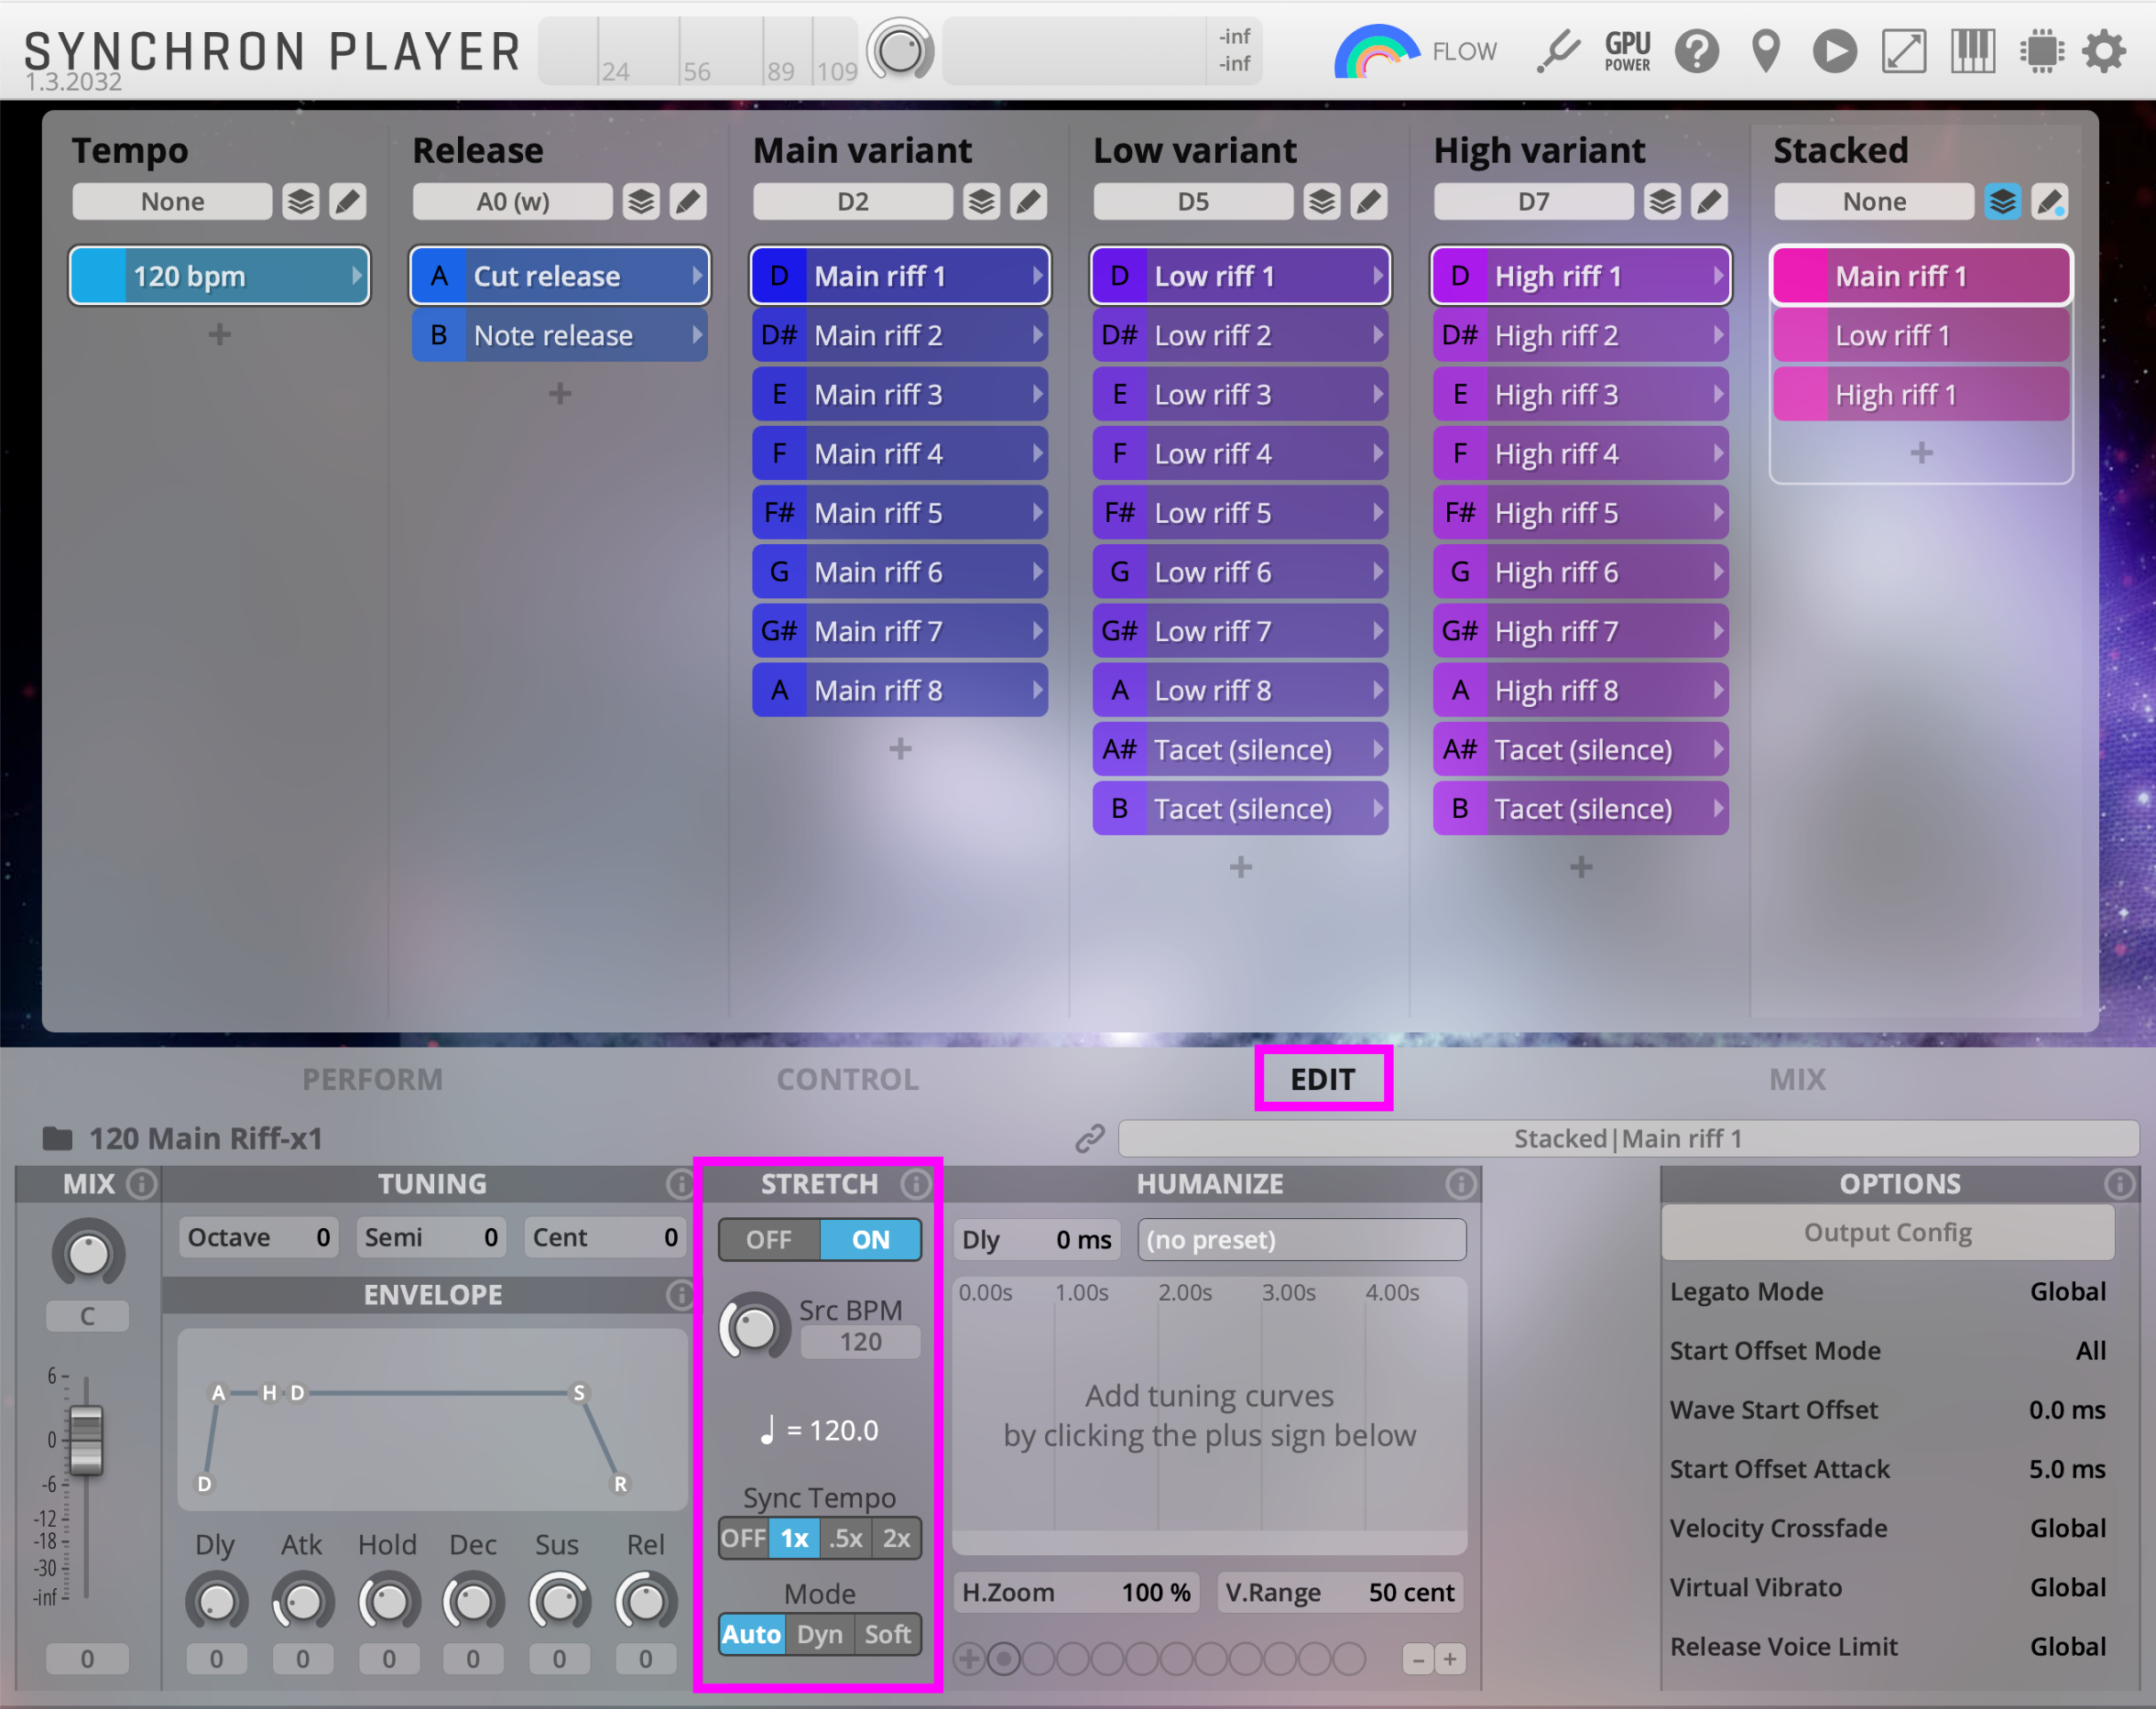Open the MIX section info icon

click(x=142, y=1184)
